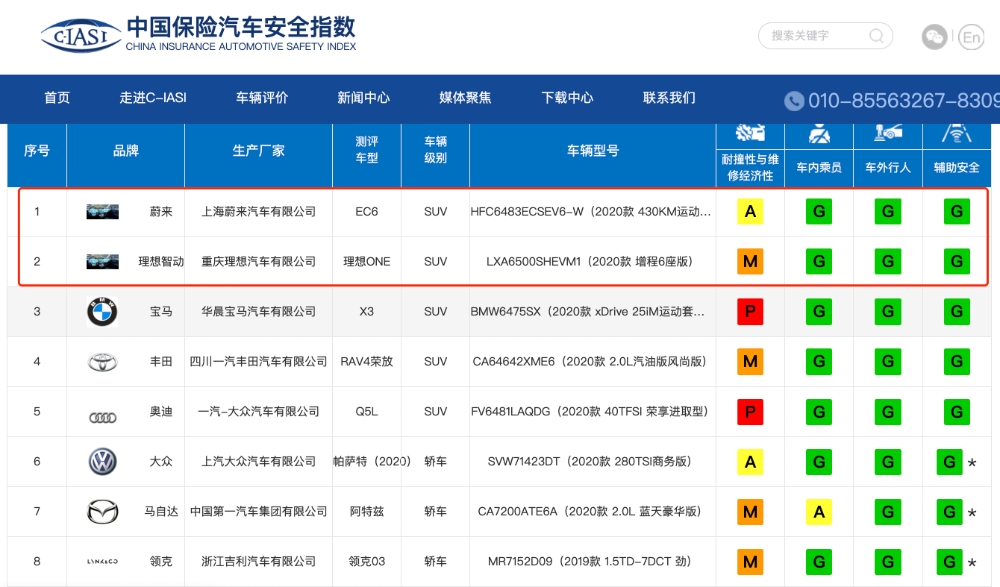Click the 蔚来 brand thumbnail image
1000x587 pixels.
coord(102,212)
